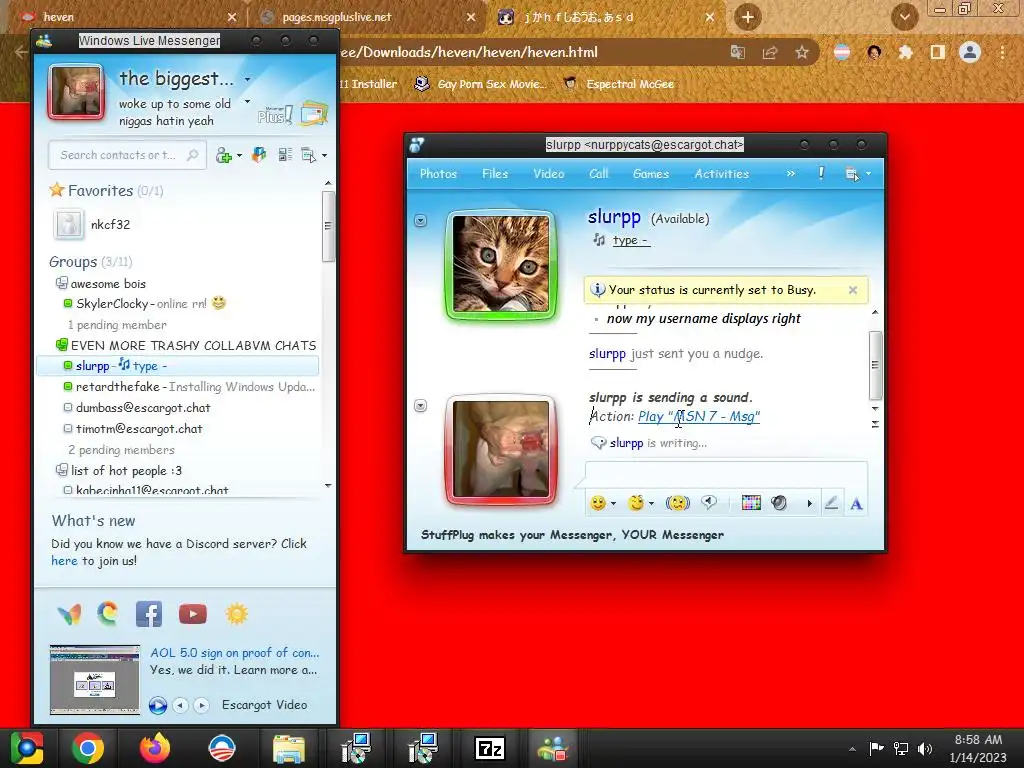Click the search magnifier icon
Screen dimensions: 1024x768
click(193, 155)
